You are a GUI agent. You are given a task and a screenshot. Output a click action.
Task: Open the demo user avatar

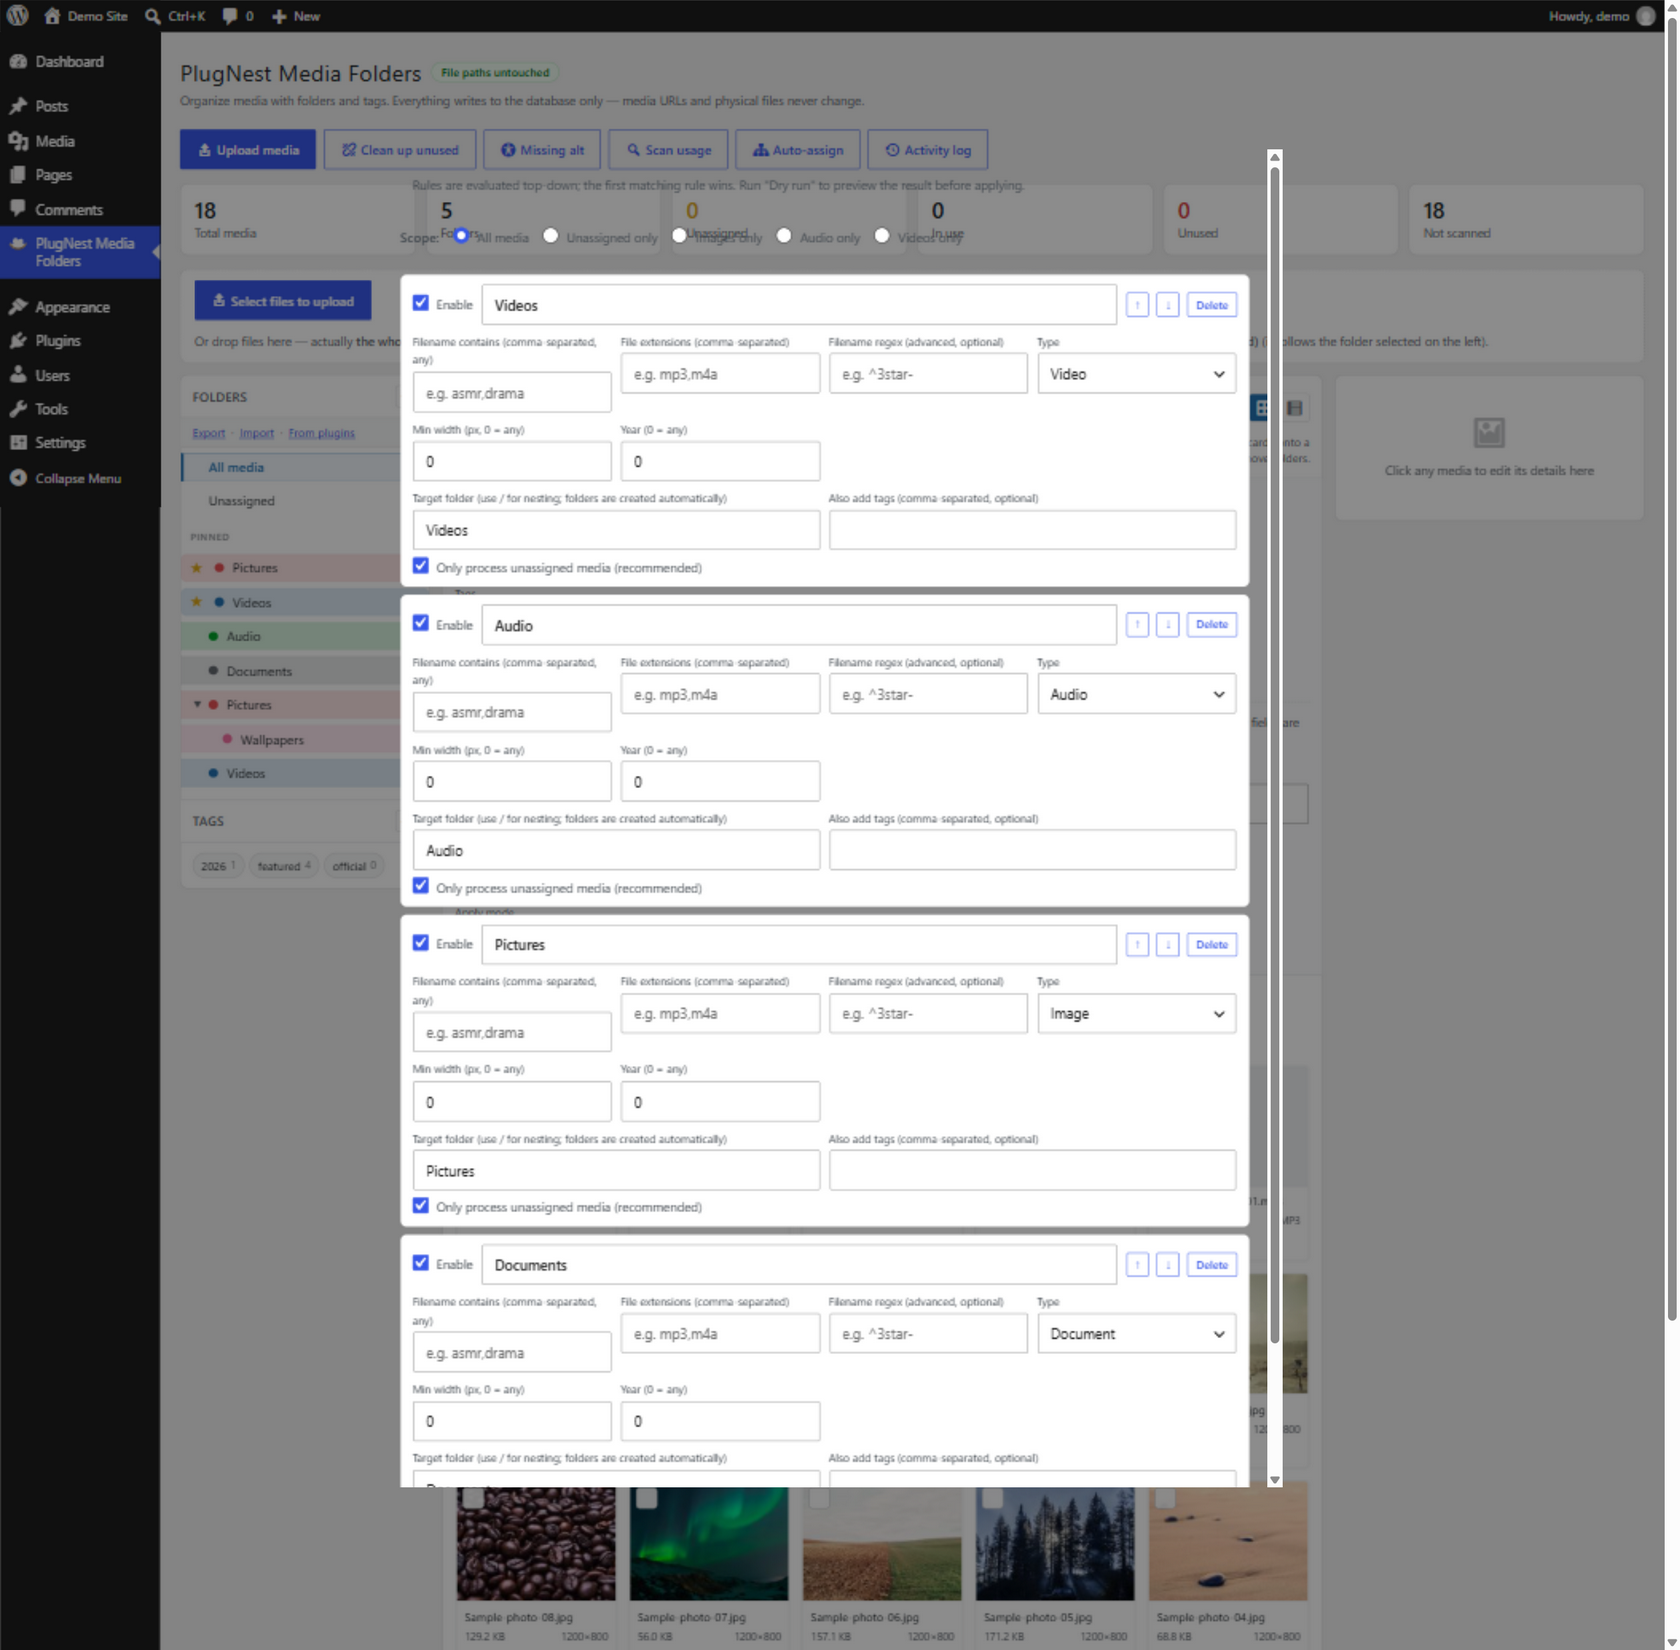1645,16
